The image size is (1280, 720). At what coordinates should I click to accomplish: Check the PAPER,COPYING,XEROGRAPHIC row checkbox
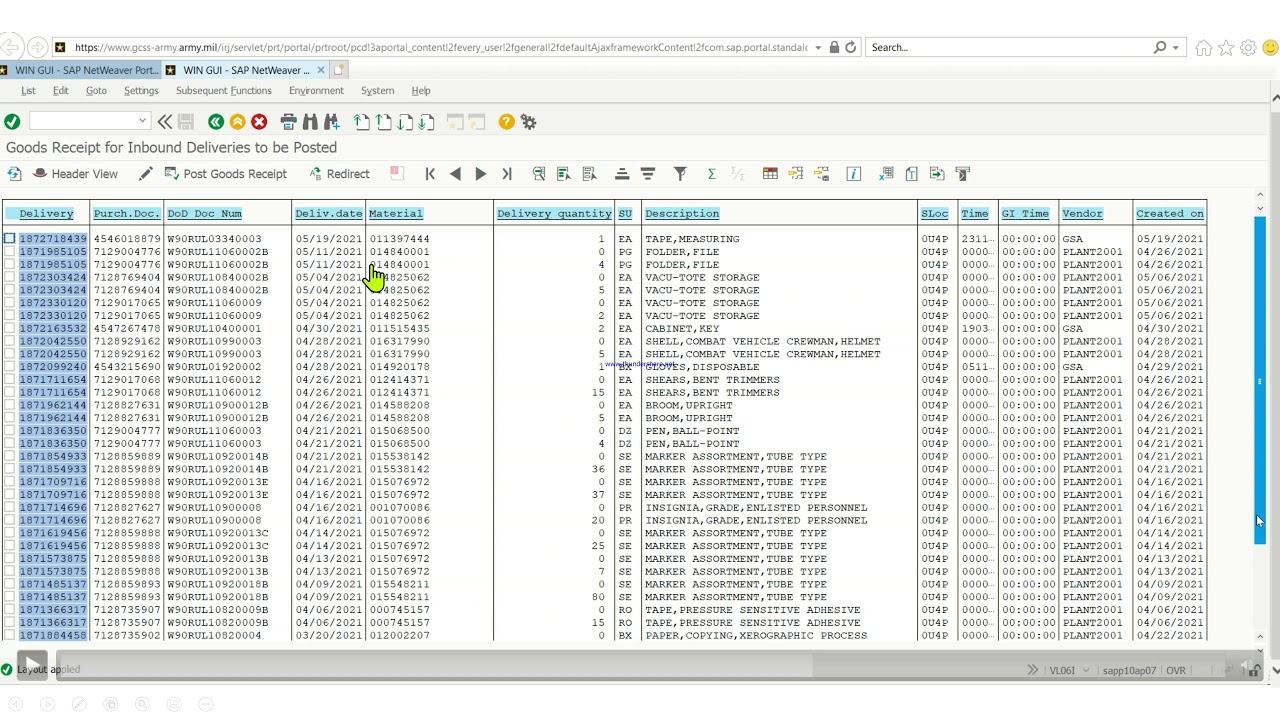coord(9,636)
